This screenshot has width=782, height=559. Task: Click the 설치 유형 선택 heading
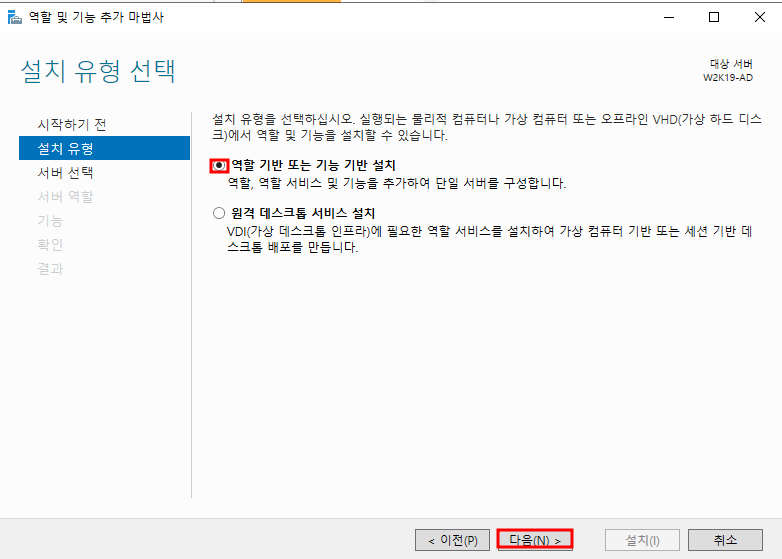98,71
